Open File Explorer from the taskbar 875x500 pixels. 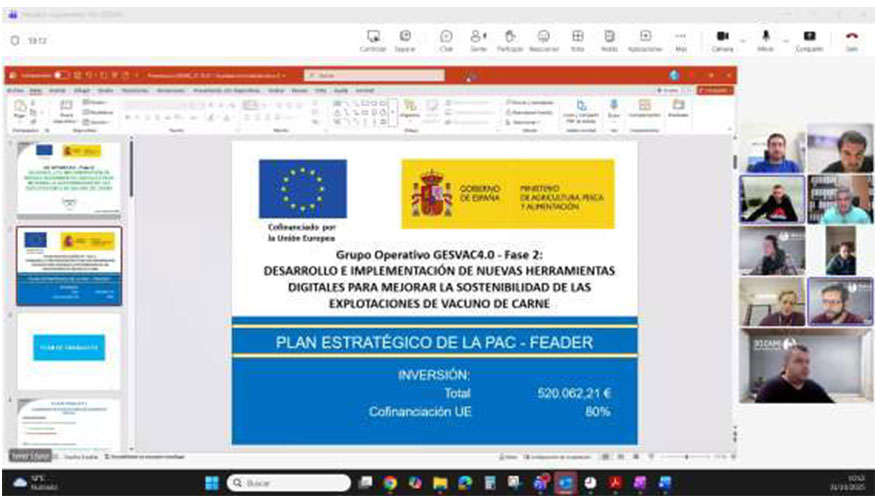[x=440, y=483]
